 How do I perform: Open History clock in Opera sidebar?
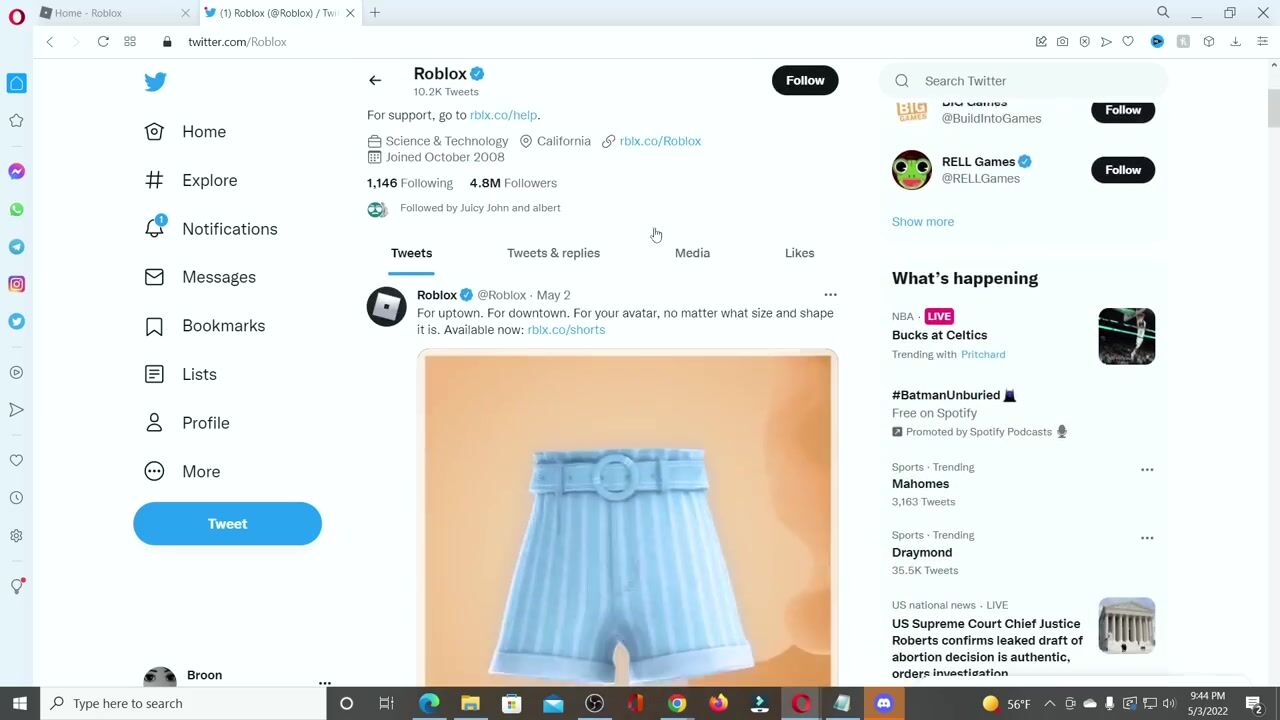[16, 498]
